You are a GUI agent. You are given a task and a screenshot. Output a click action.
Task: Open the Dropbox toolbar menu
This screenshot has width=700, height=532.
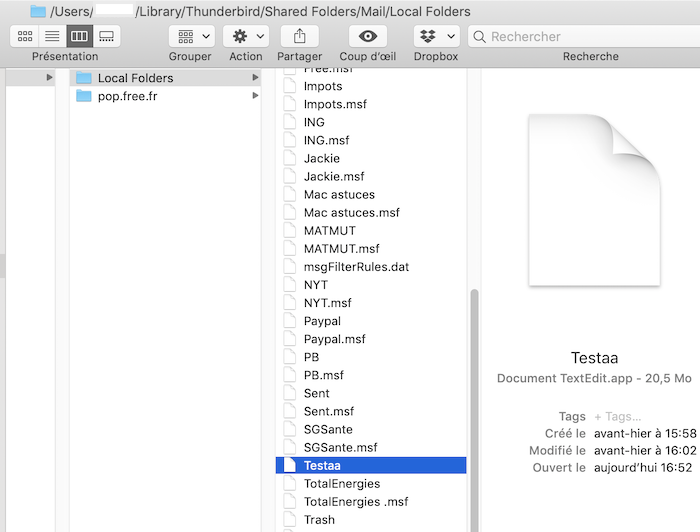click(x=436, y=36)
